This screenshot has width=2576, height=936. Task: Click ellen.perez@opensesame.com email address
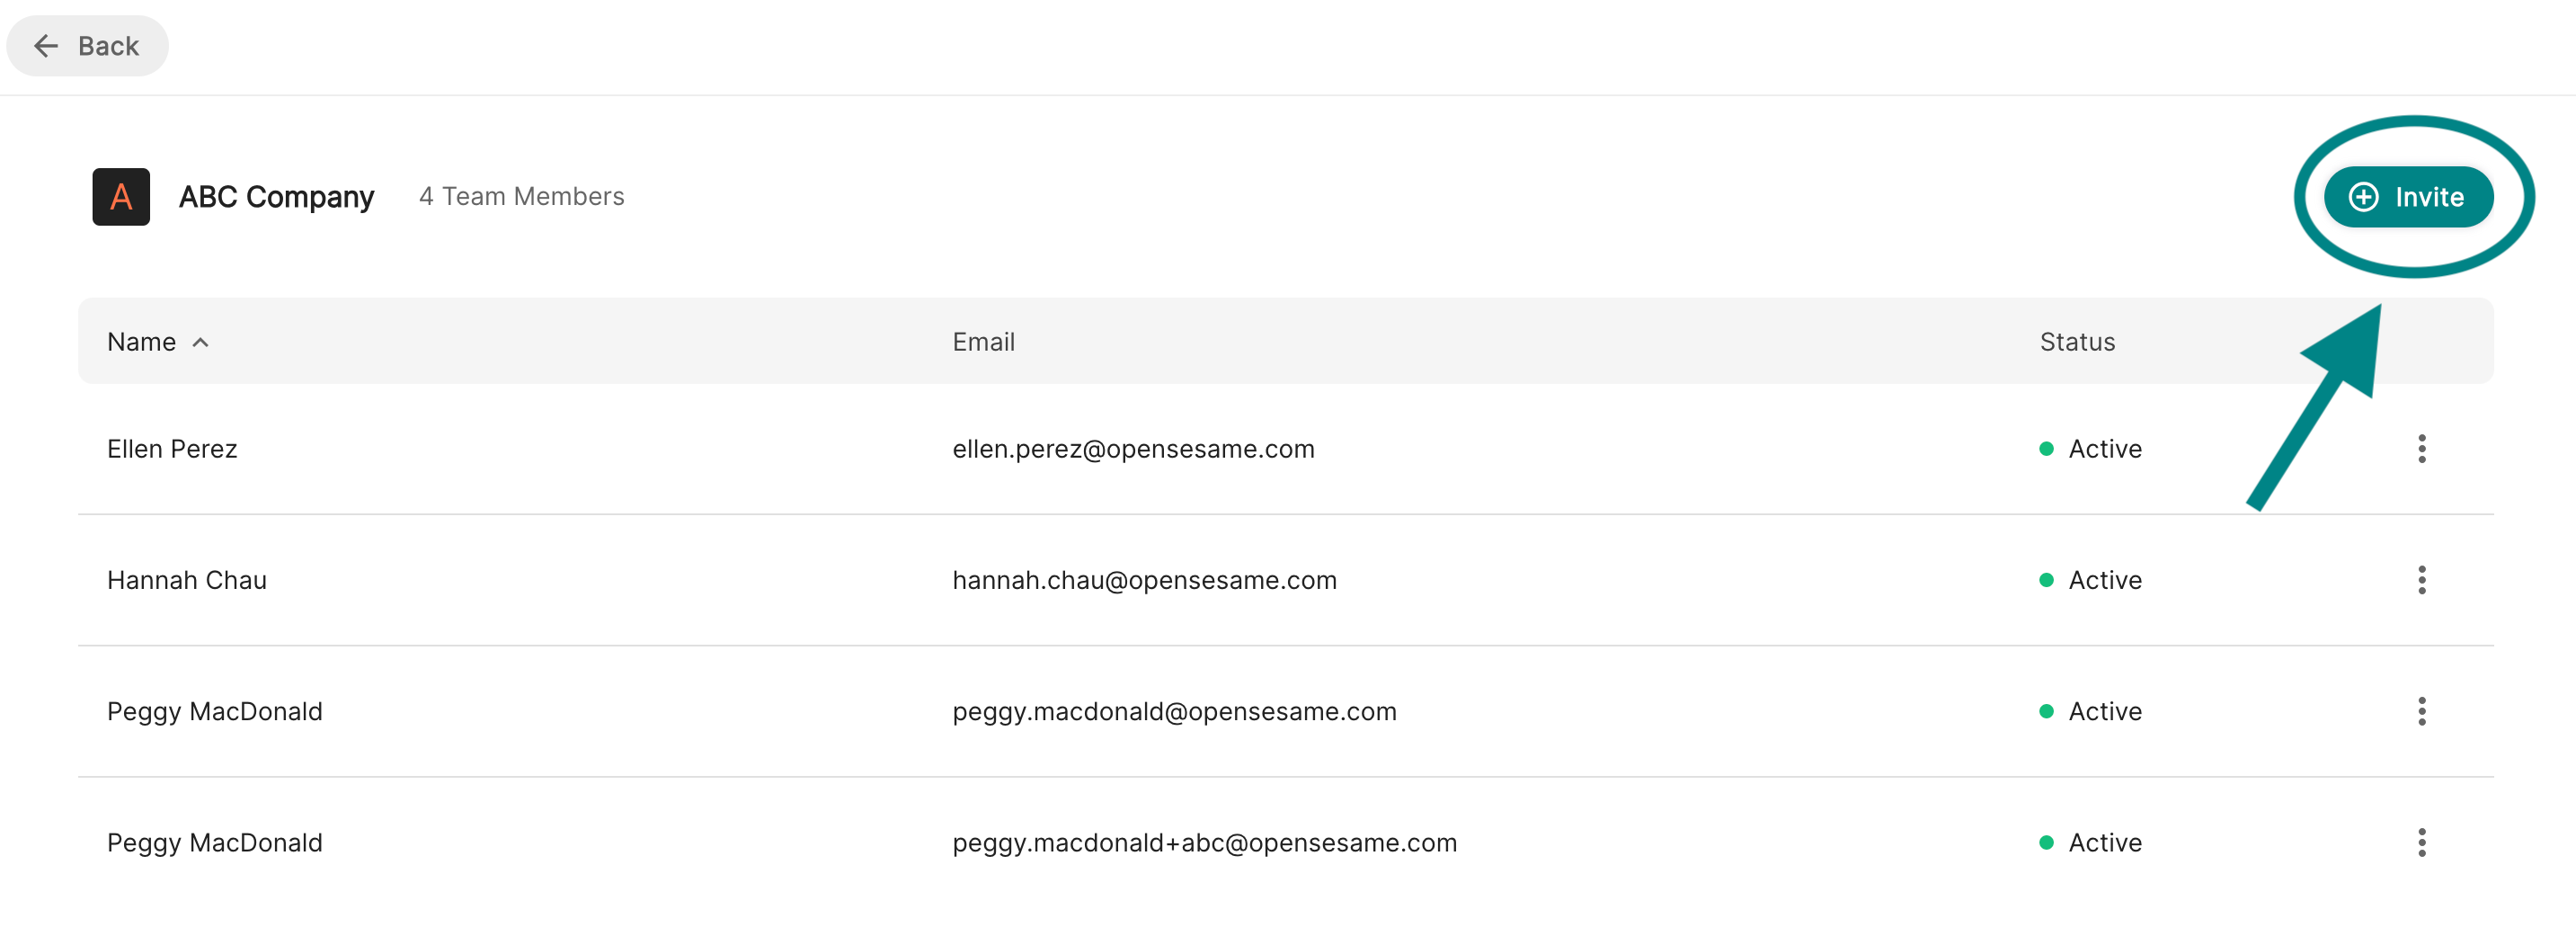pyautogui.click(x=1133, y=449)
